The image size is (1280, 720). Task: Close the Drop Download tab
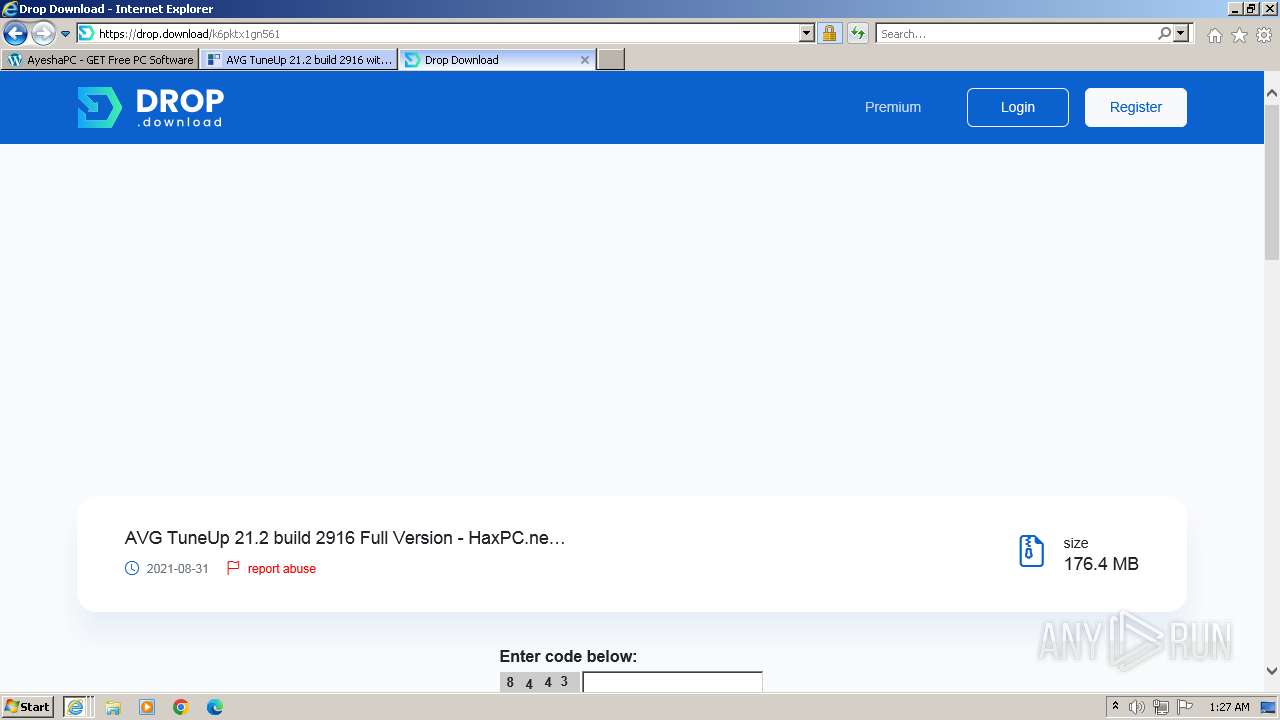[x=585, y=60]
